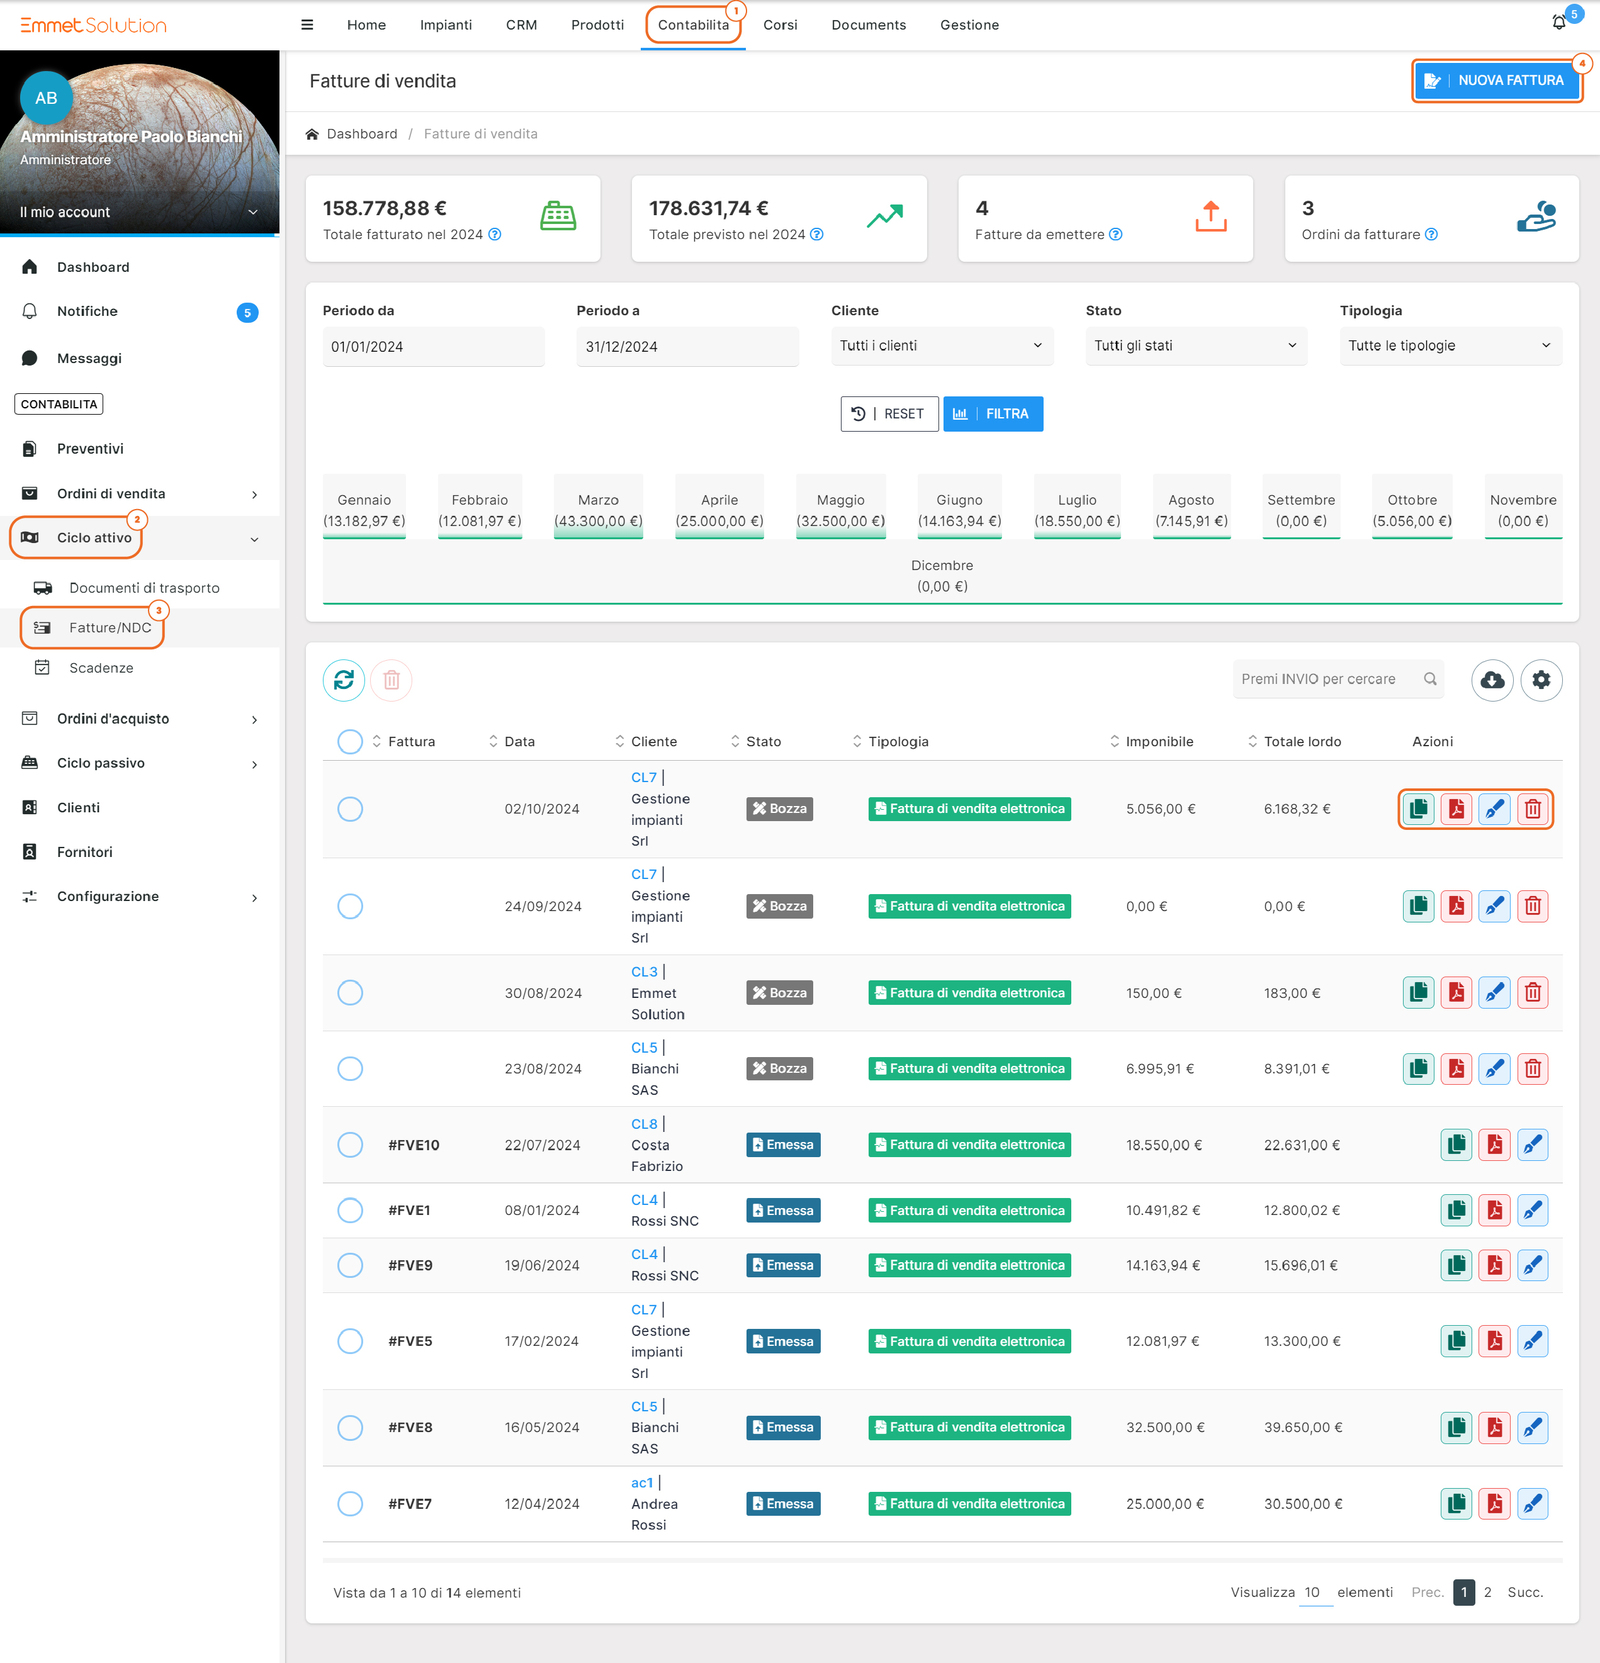This screenshot has width=1600, height=1663.
Task: Click the refresh table icon
Action: (x=343, y=680)
